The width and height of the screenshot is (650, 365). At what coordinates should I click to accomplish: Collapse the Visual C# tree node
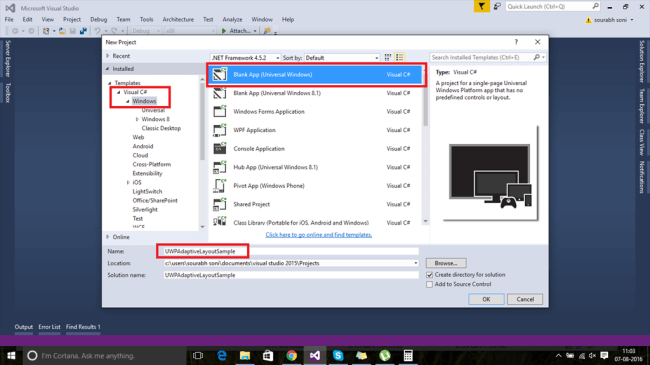coord(119,92)
